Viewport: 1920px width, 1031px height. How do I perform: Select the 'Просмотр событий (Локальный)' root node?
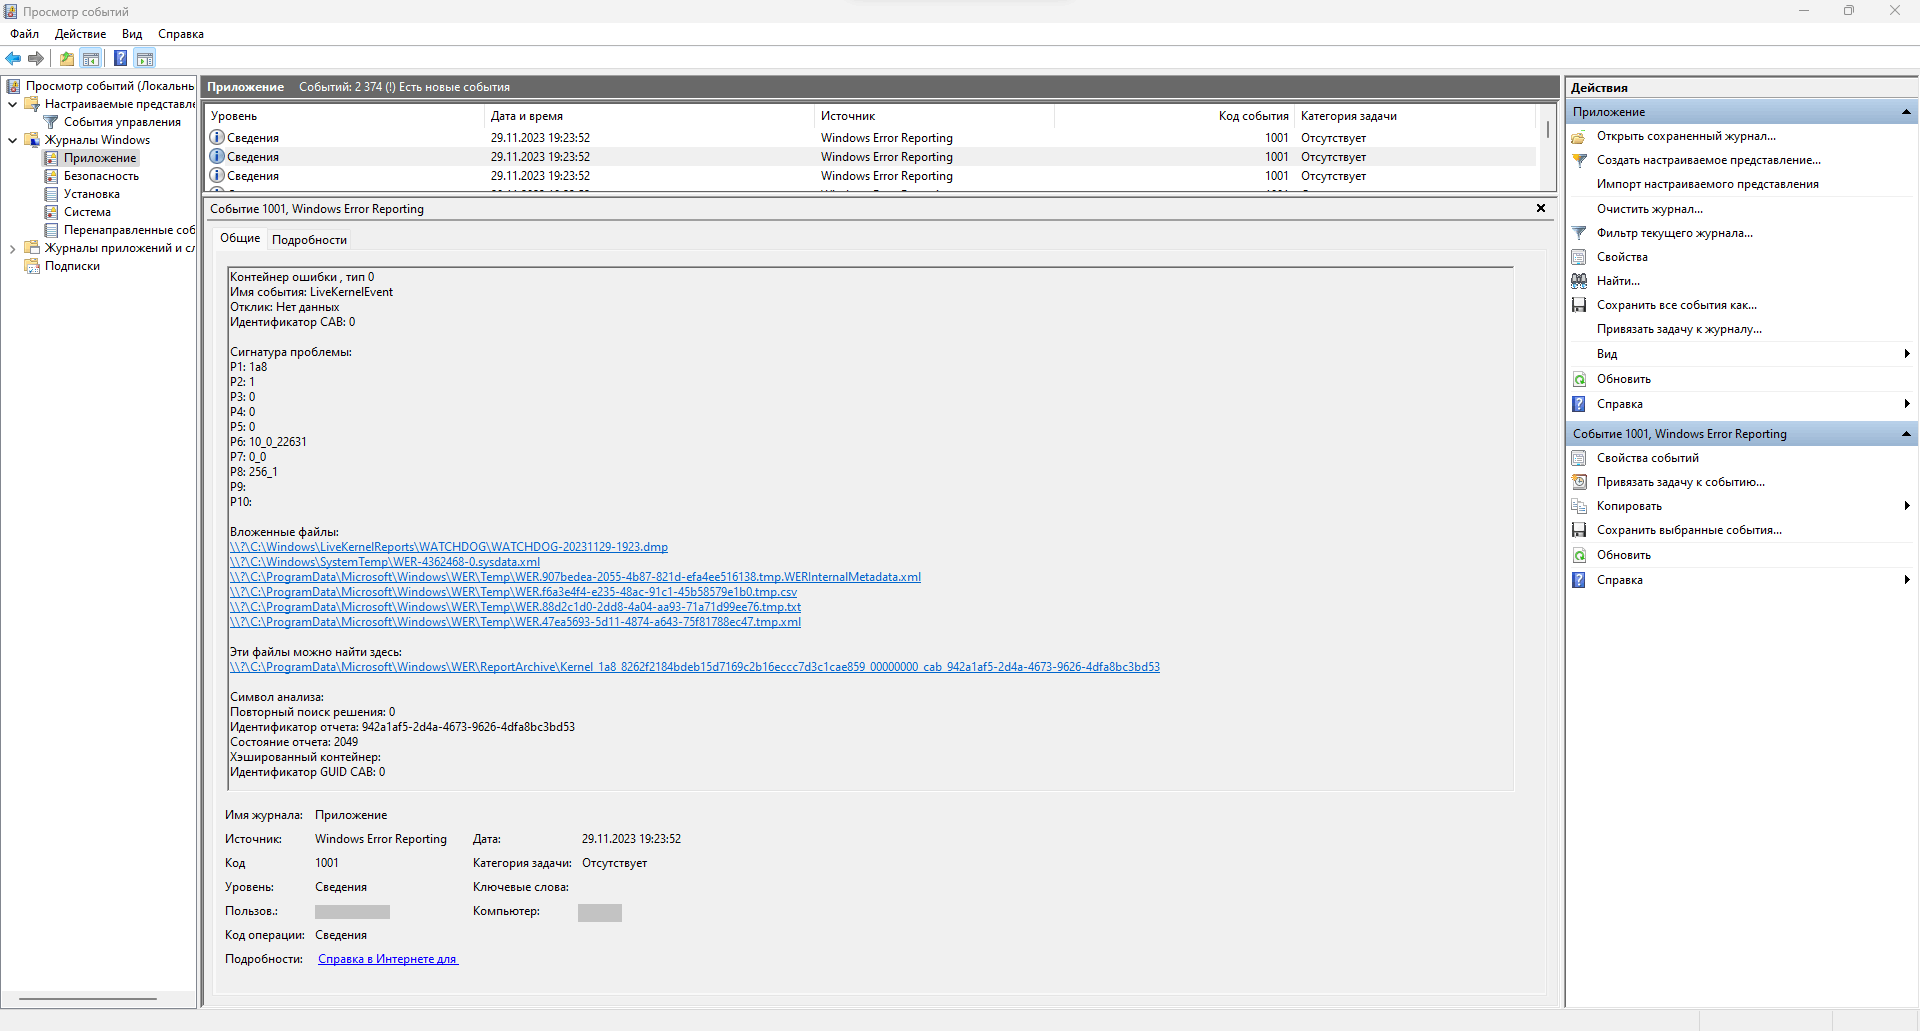coord(110,86)
